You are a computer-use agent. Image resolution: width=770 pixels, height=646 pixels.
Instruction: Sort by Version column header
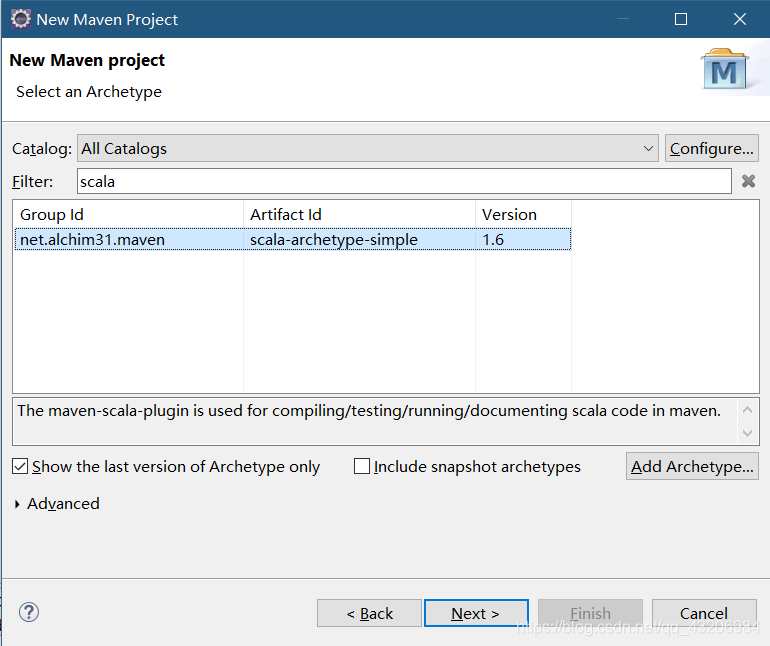coord(523,215)
